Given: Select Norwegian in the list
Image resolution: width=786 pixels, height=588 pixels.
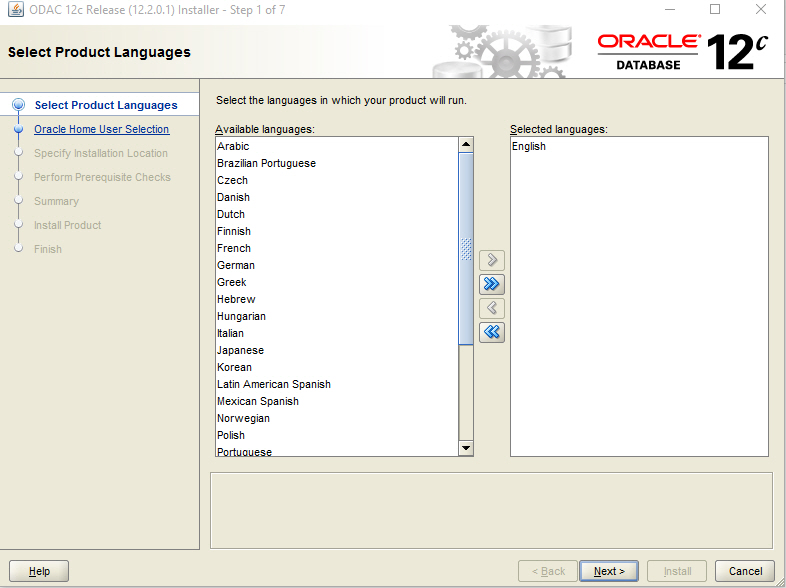Looking at the screenshot, I should click(337, 419).
